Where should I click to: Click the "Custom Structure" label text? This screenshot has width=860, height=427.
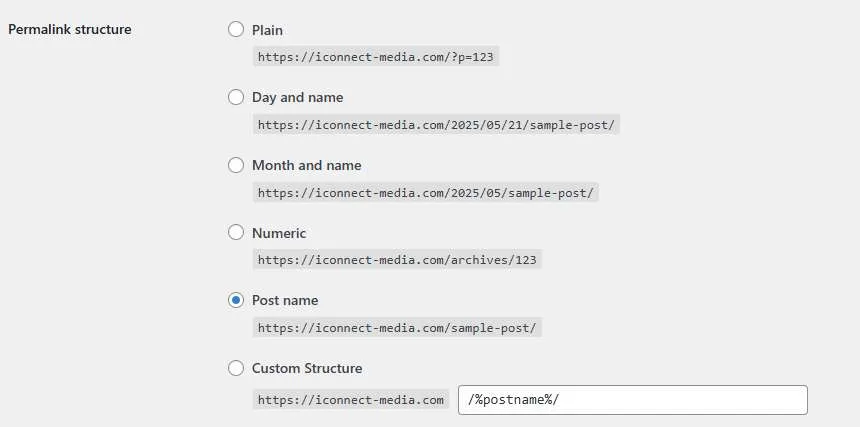(x=307, y=368)
